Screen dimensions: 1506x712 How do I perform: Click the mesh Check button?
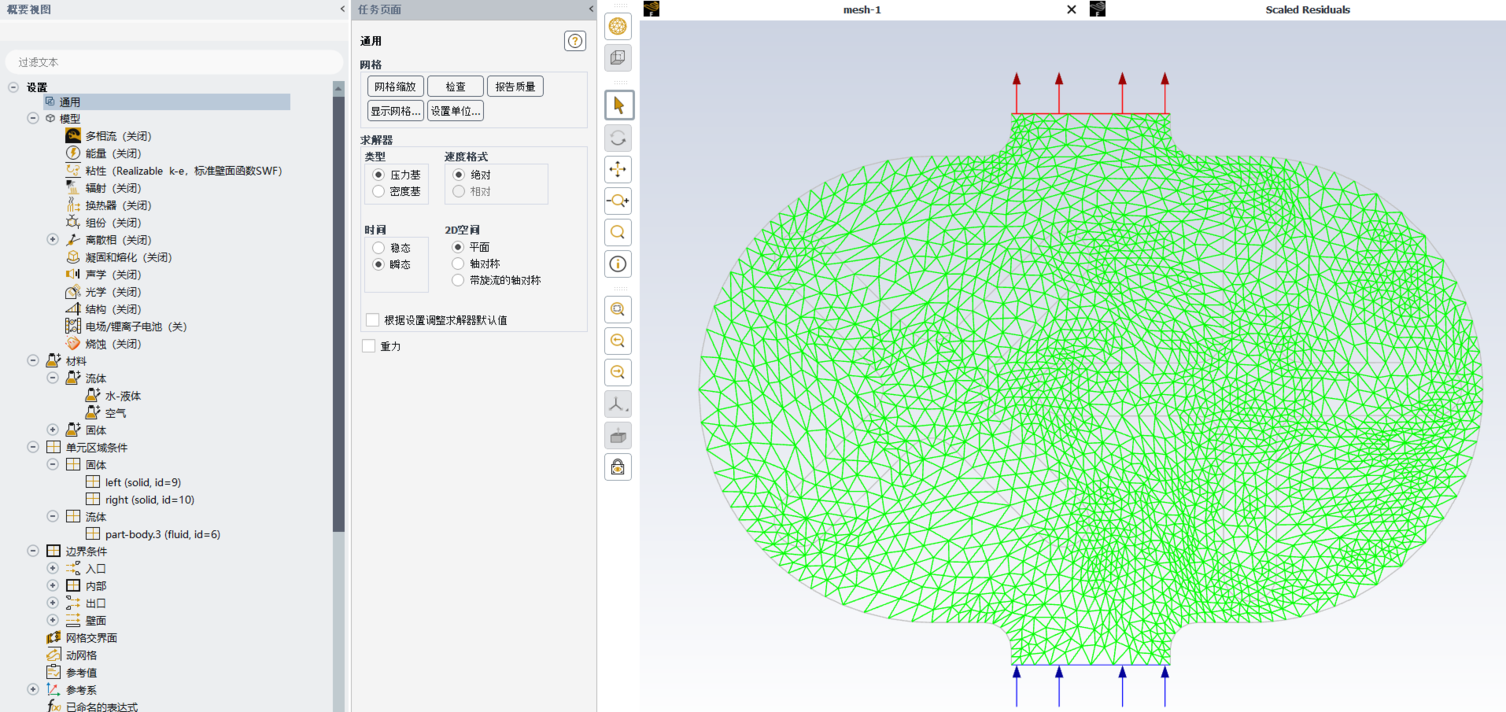pyautogui.click(x=455, y=87)
